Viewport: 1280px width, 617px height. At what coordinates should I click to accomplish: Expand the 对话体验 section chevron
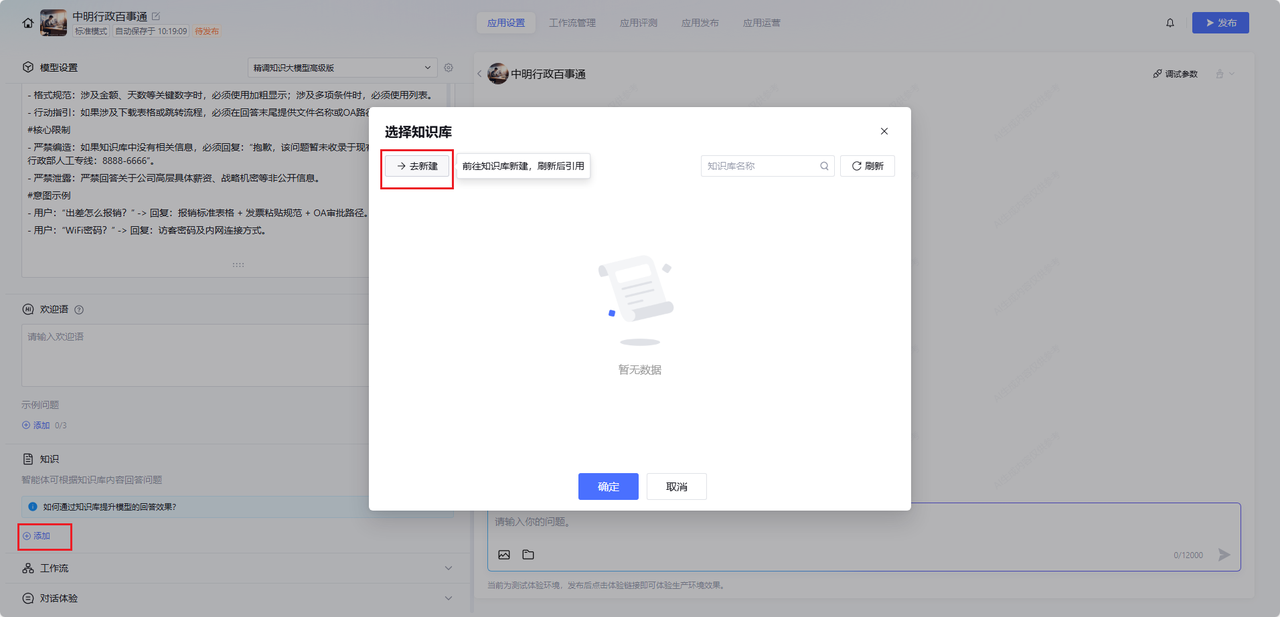pos(448,598)
